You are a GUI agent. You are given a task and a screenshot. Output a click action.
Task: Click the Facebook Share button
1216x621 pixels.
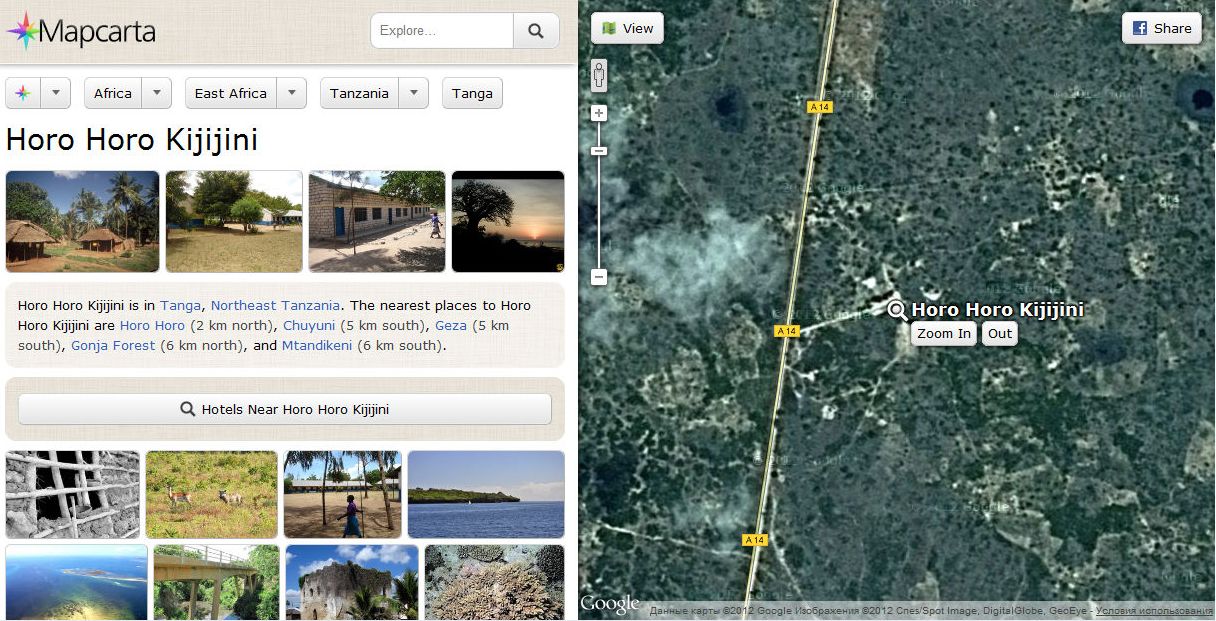point(1161,28)
